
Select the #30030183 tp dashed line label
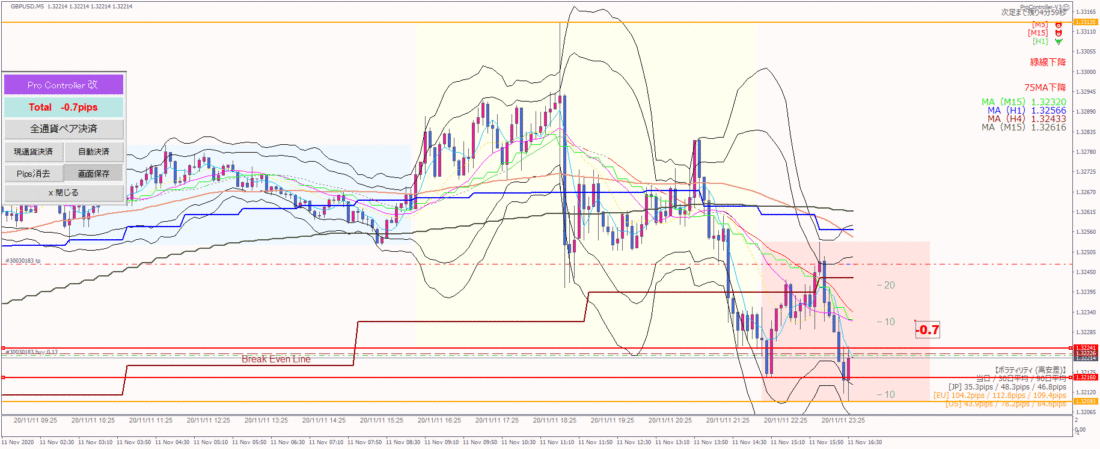(22, 260)
